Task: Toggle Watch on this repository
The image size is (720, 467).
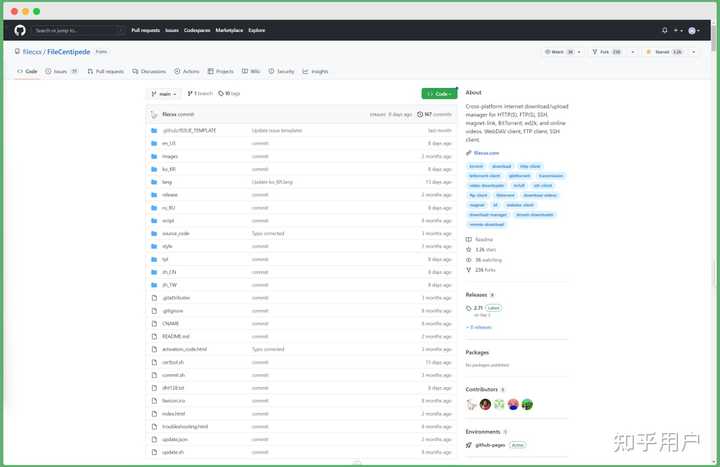Action: tap(560, 52)
